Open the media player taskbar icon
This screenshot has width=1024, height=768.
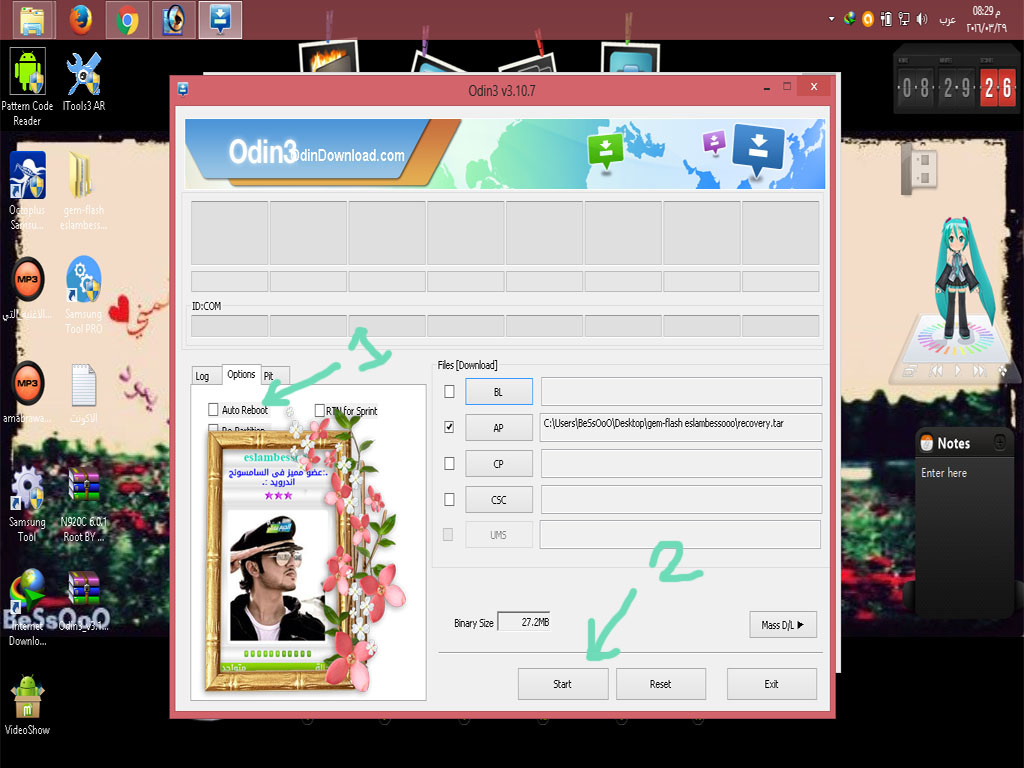coord(174,20)
